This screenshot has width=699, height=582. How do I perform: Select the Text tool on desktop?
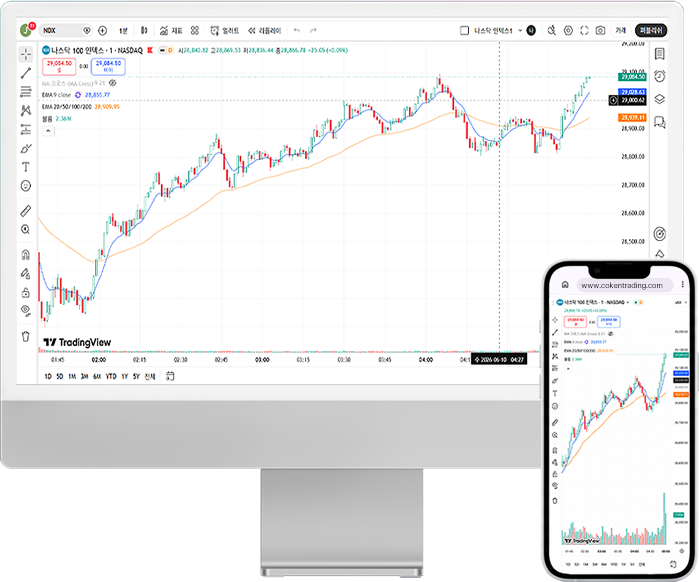26,167
